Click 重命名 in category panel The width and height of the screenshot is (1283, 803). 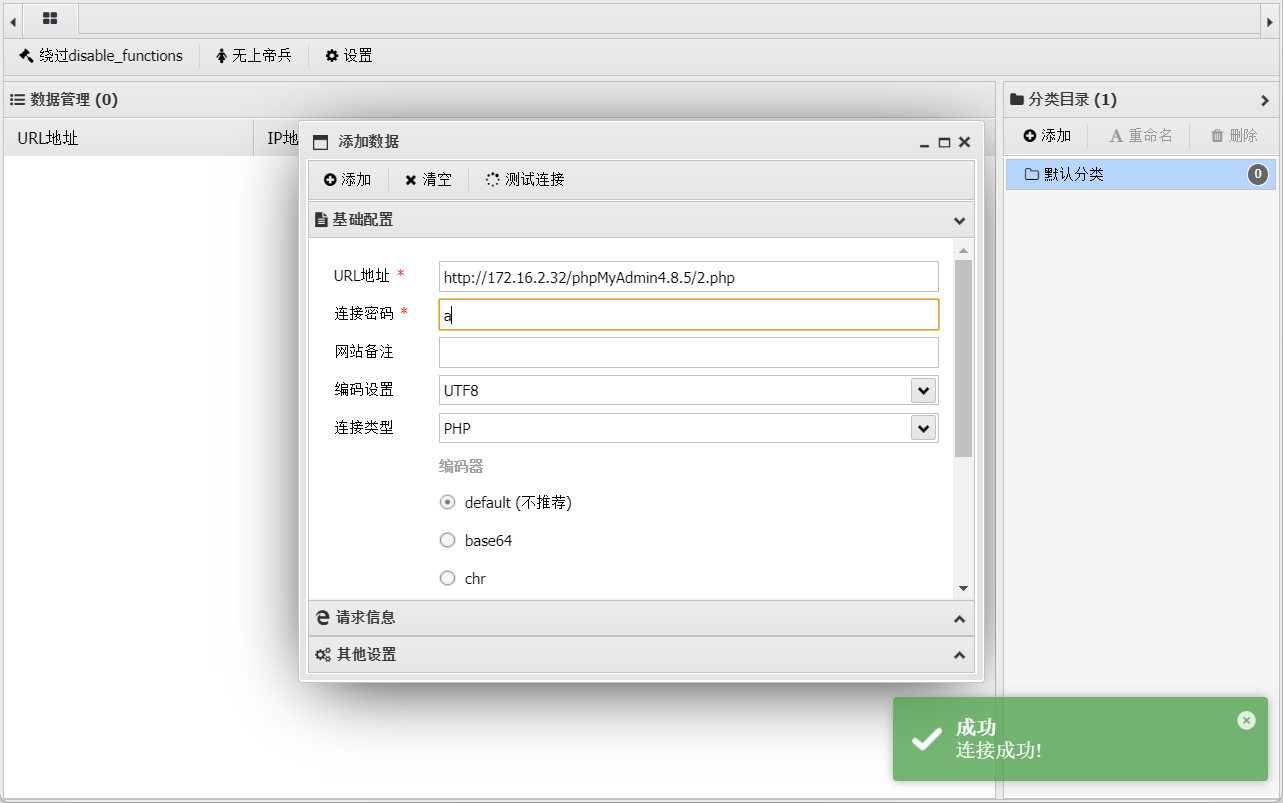(x=1141, y=136)
